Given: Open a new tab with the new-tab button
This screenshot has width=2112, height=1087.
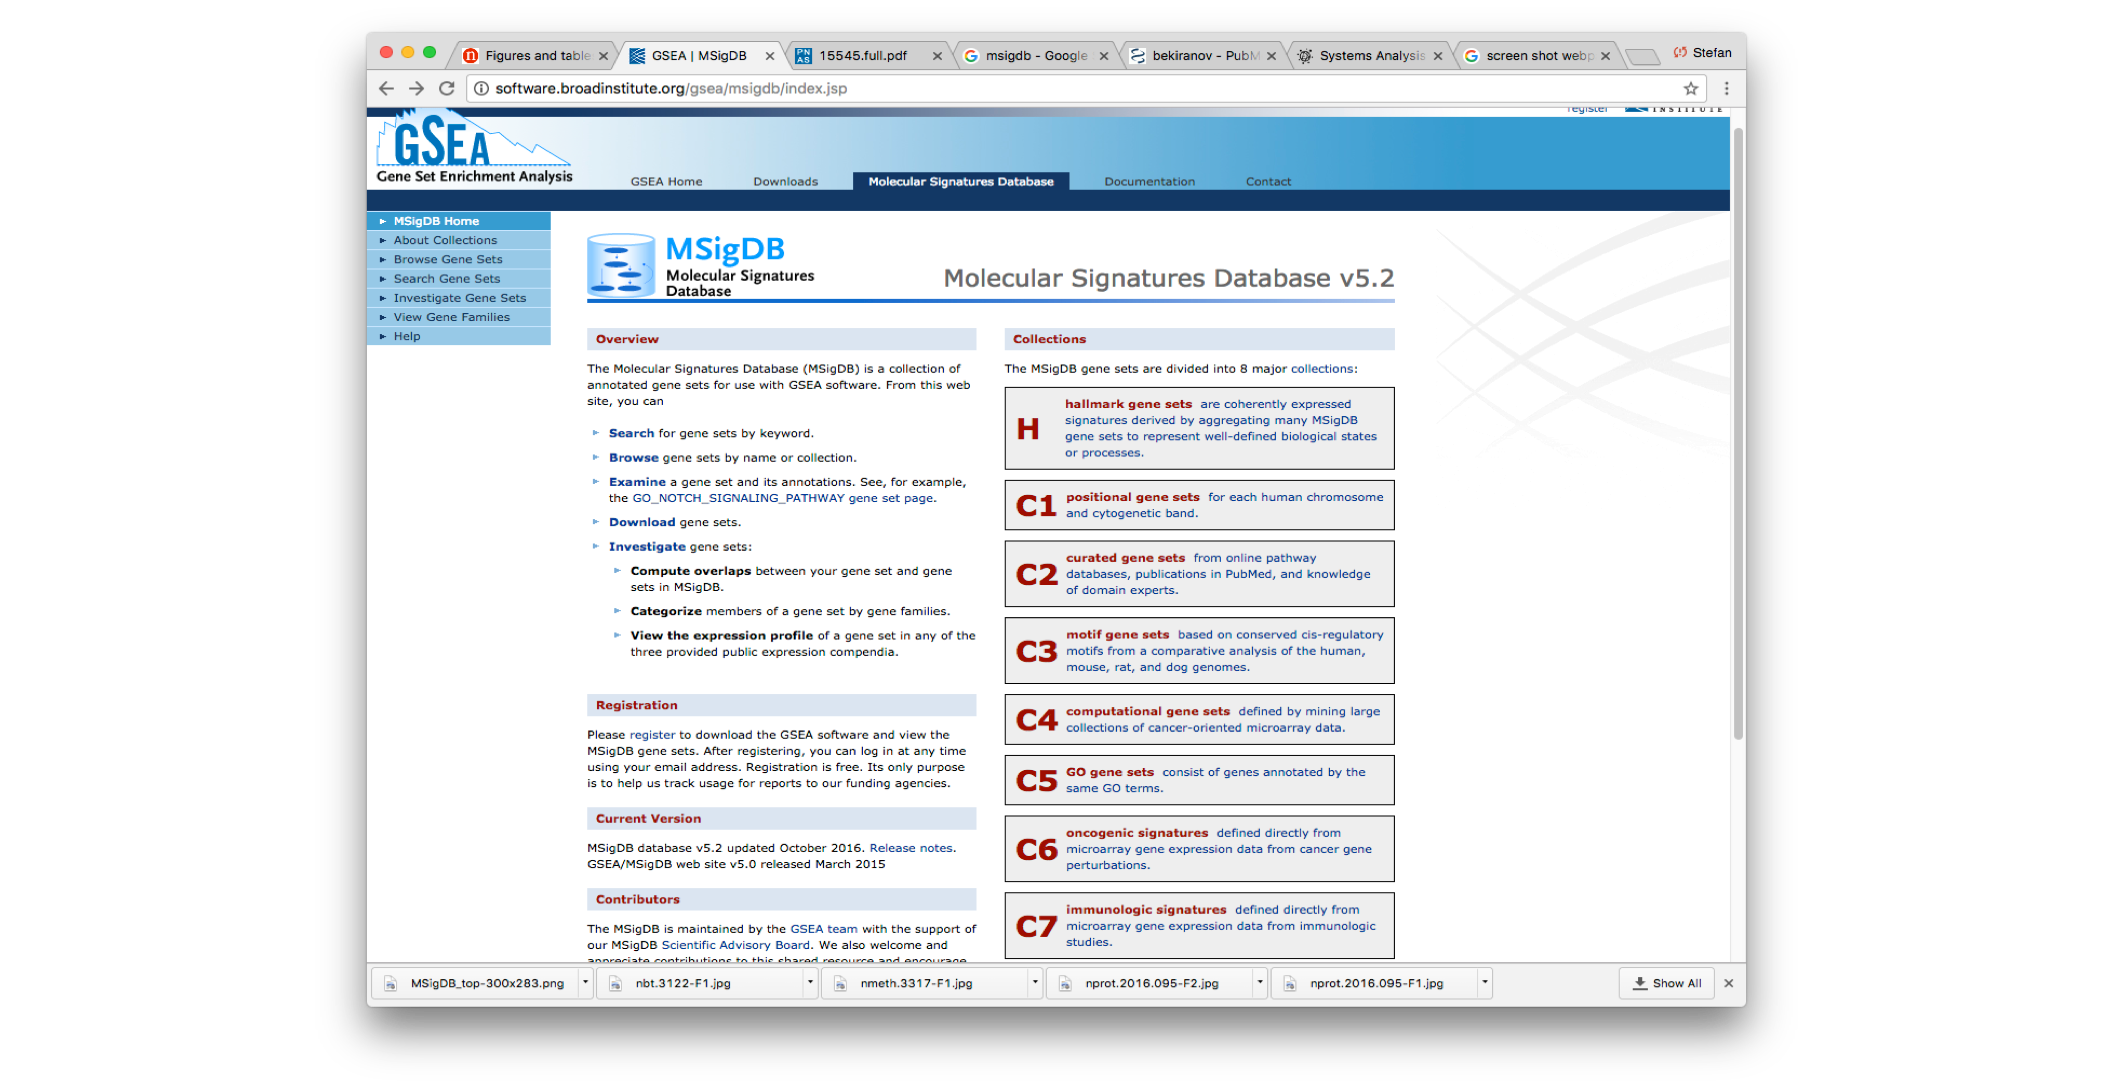Looking at the screenshot, I should (1641, 56).
